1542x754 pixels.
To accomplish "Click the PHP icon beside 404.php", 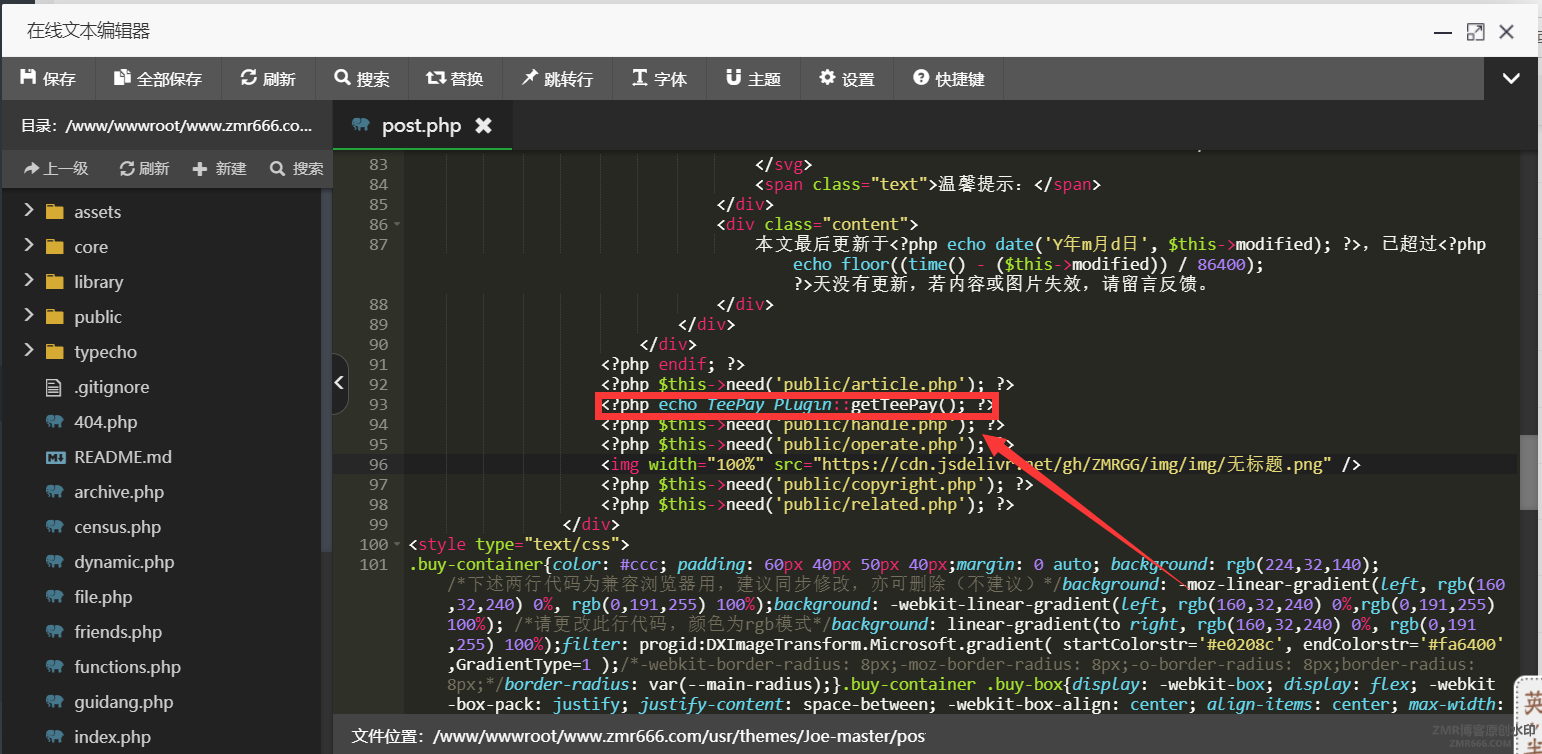I will pos(55,421).
